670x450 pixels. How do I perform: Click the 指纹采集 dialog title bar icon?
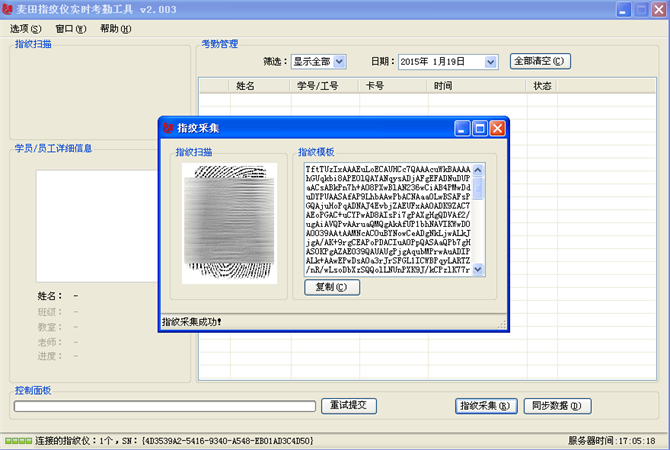(168, 128)
